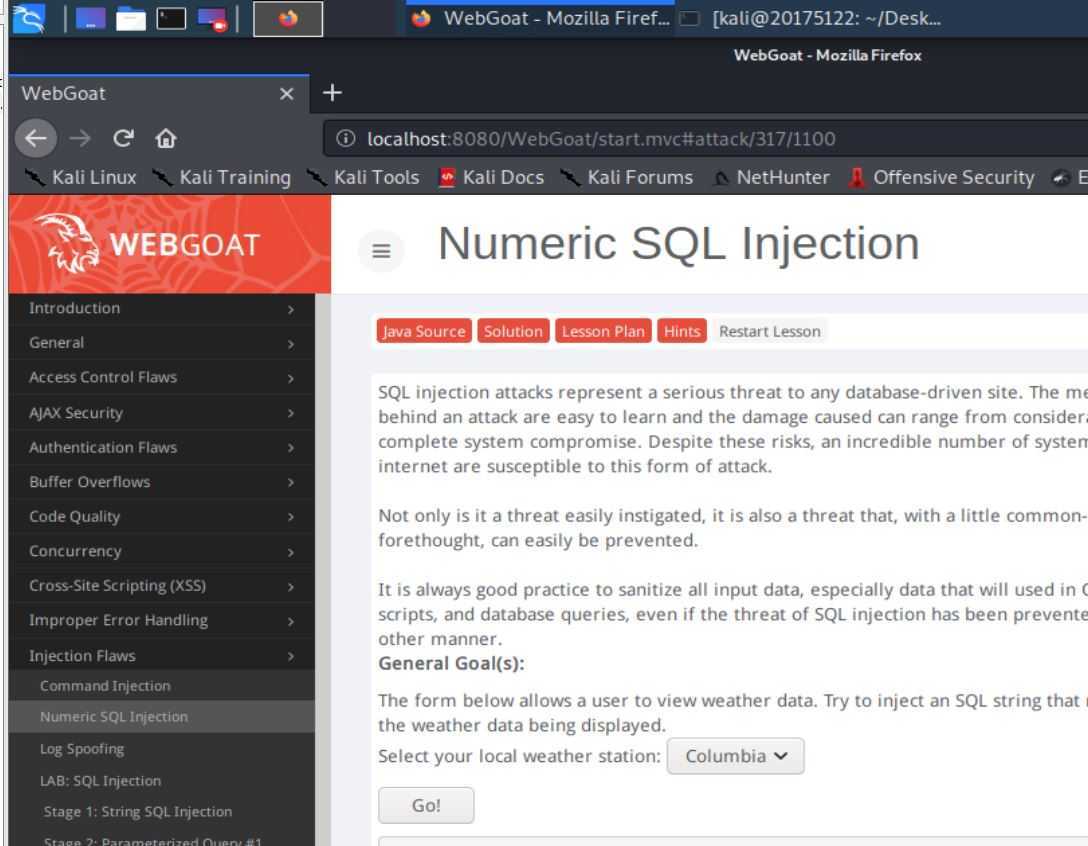Open the Kali Docs bookmark

(491, 178)
